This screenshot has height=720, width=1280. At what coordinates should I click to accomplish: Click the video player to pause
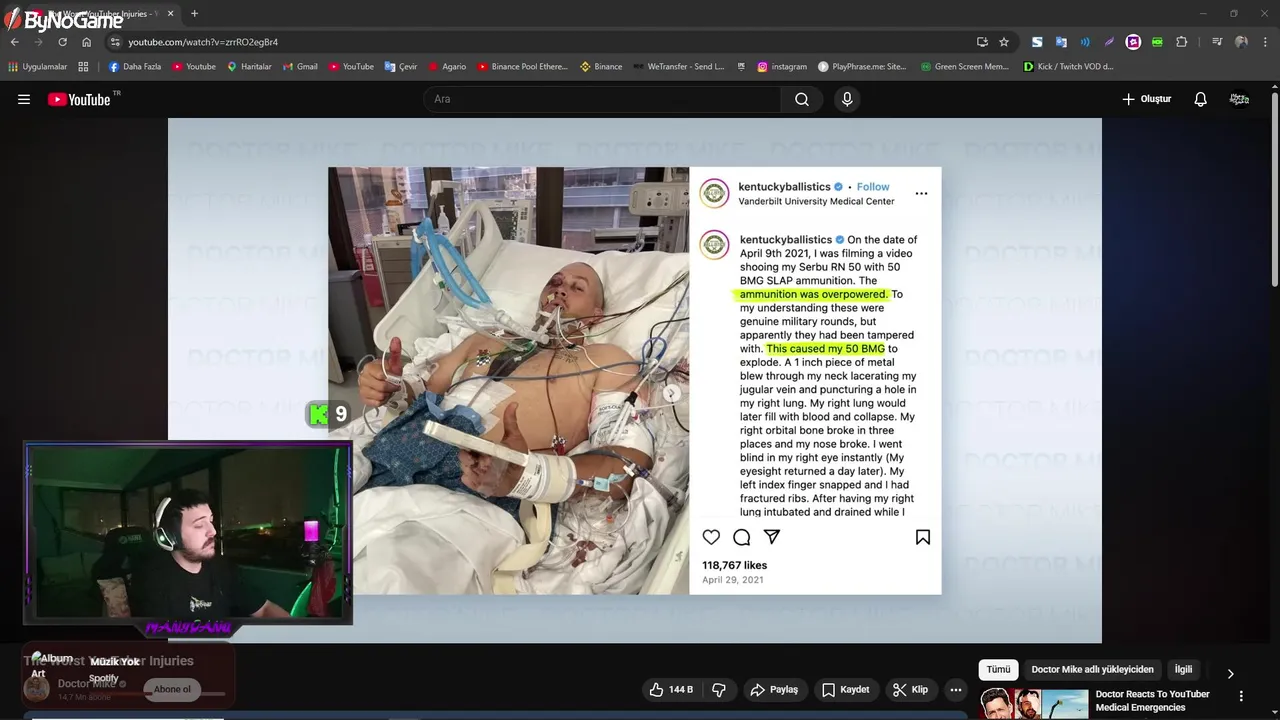click(x=635, y=380)
